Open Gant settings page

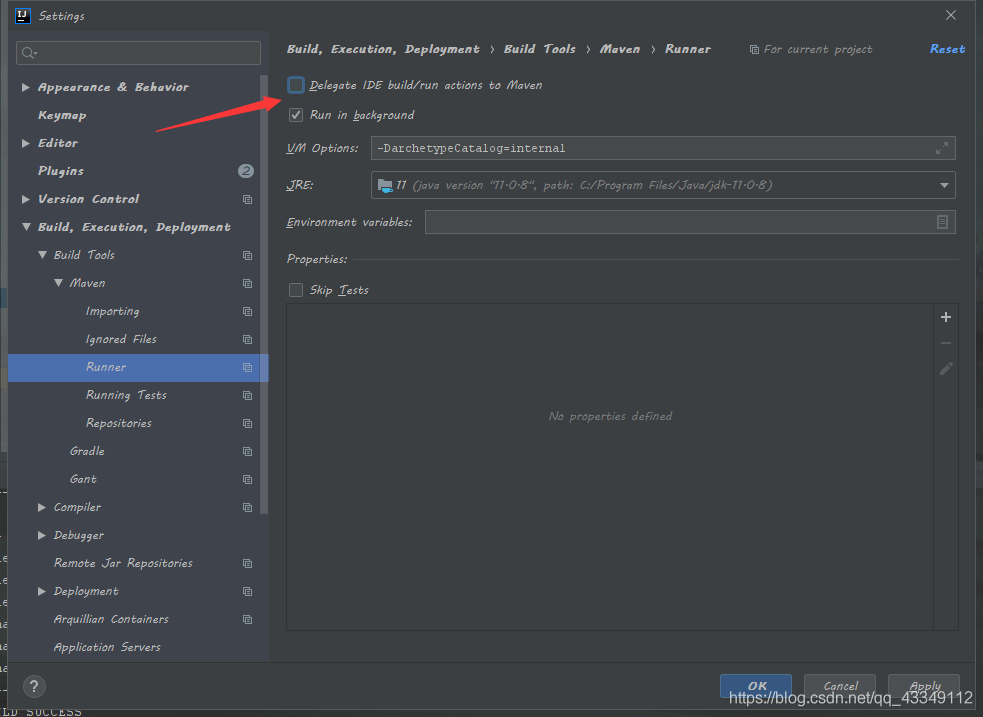click(83, 479)
